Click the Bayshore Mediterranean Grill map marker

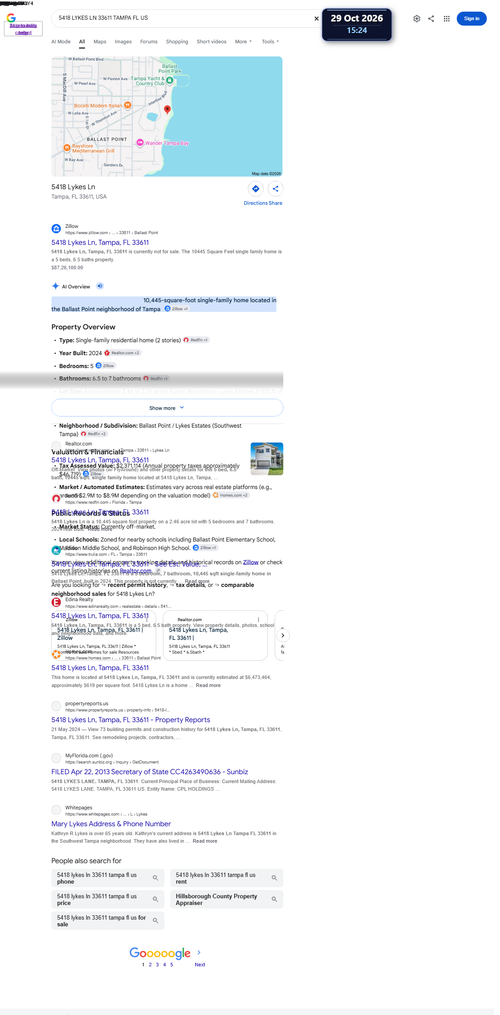67,148
